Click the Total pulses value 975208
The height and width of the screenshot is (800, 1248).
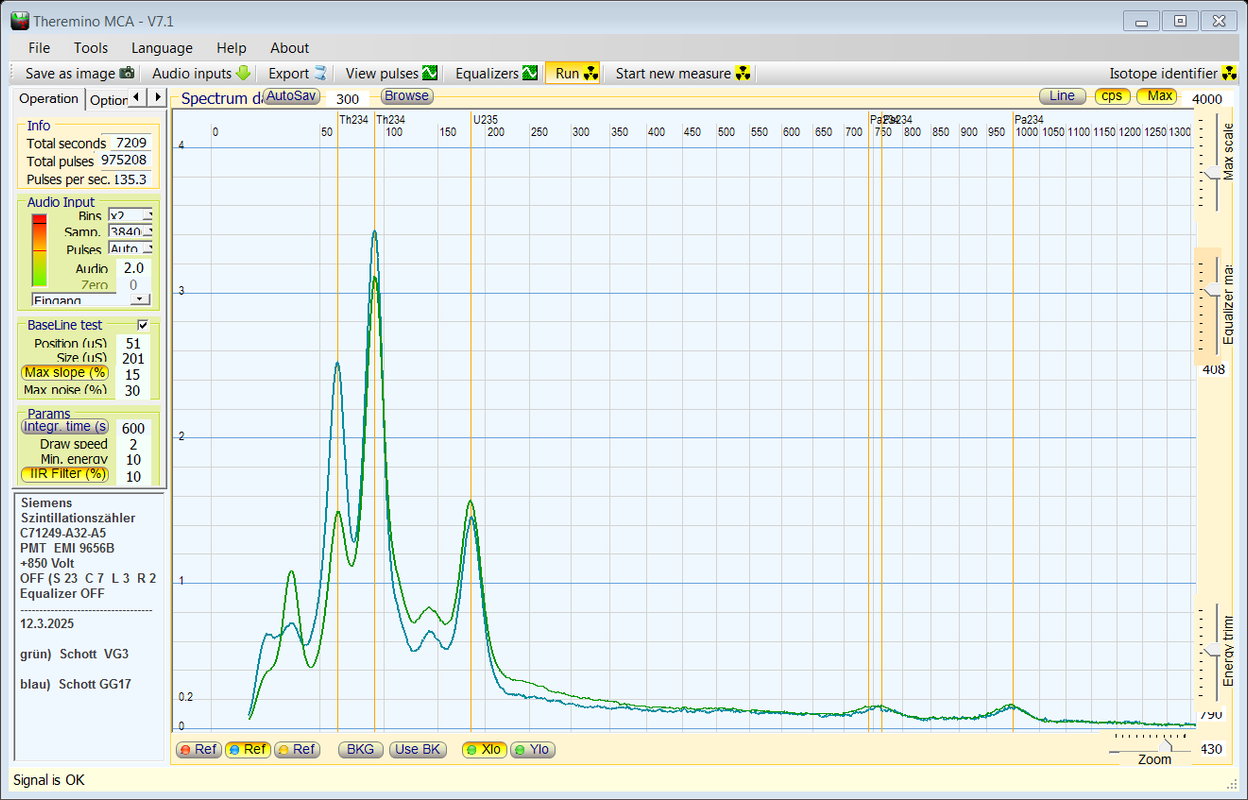click(x=124, y=160)
